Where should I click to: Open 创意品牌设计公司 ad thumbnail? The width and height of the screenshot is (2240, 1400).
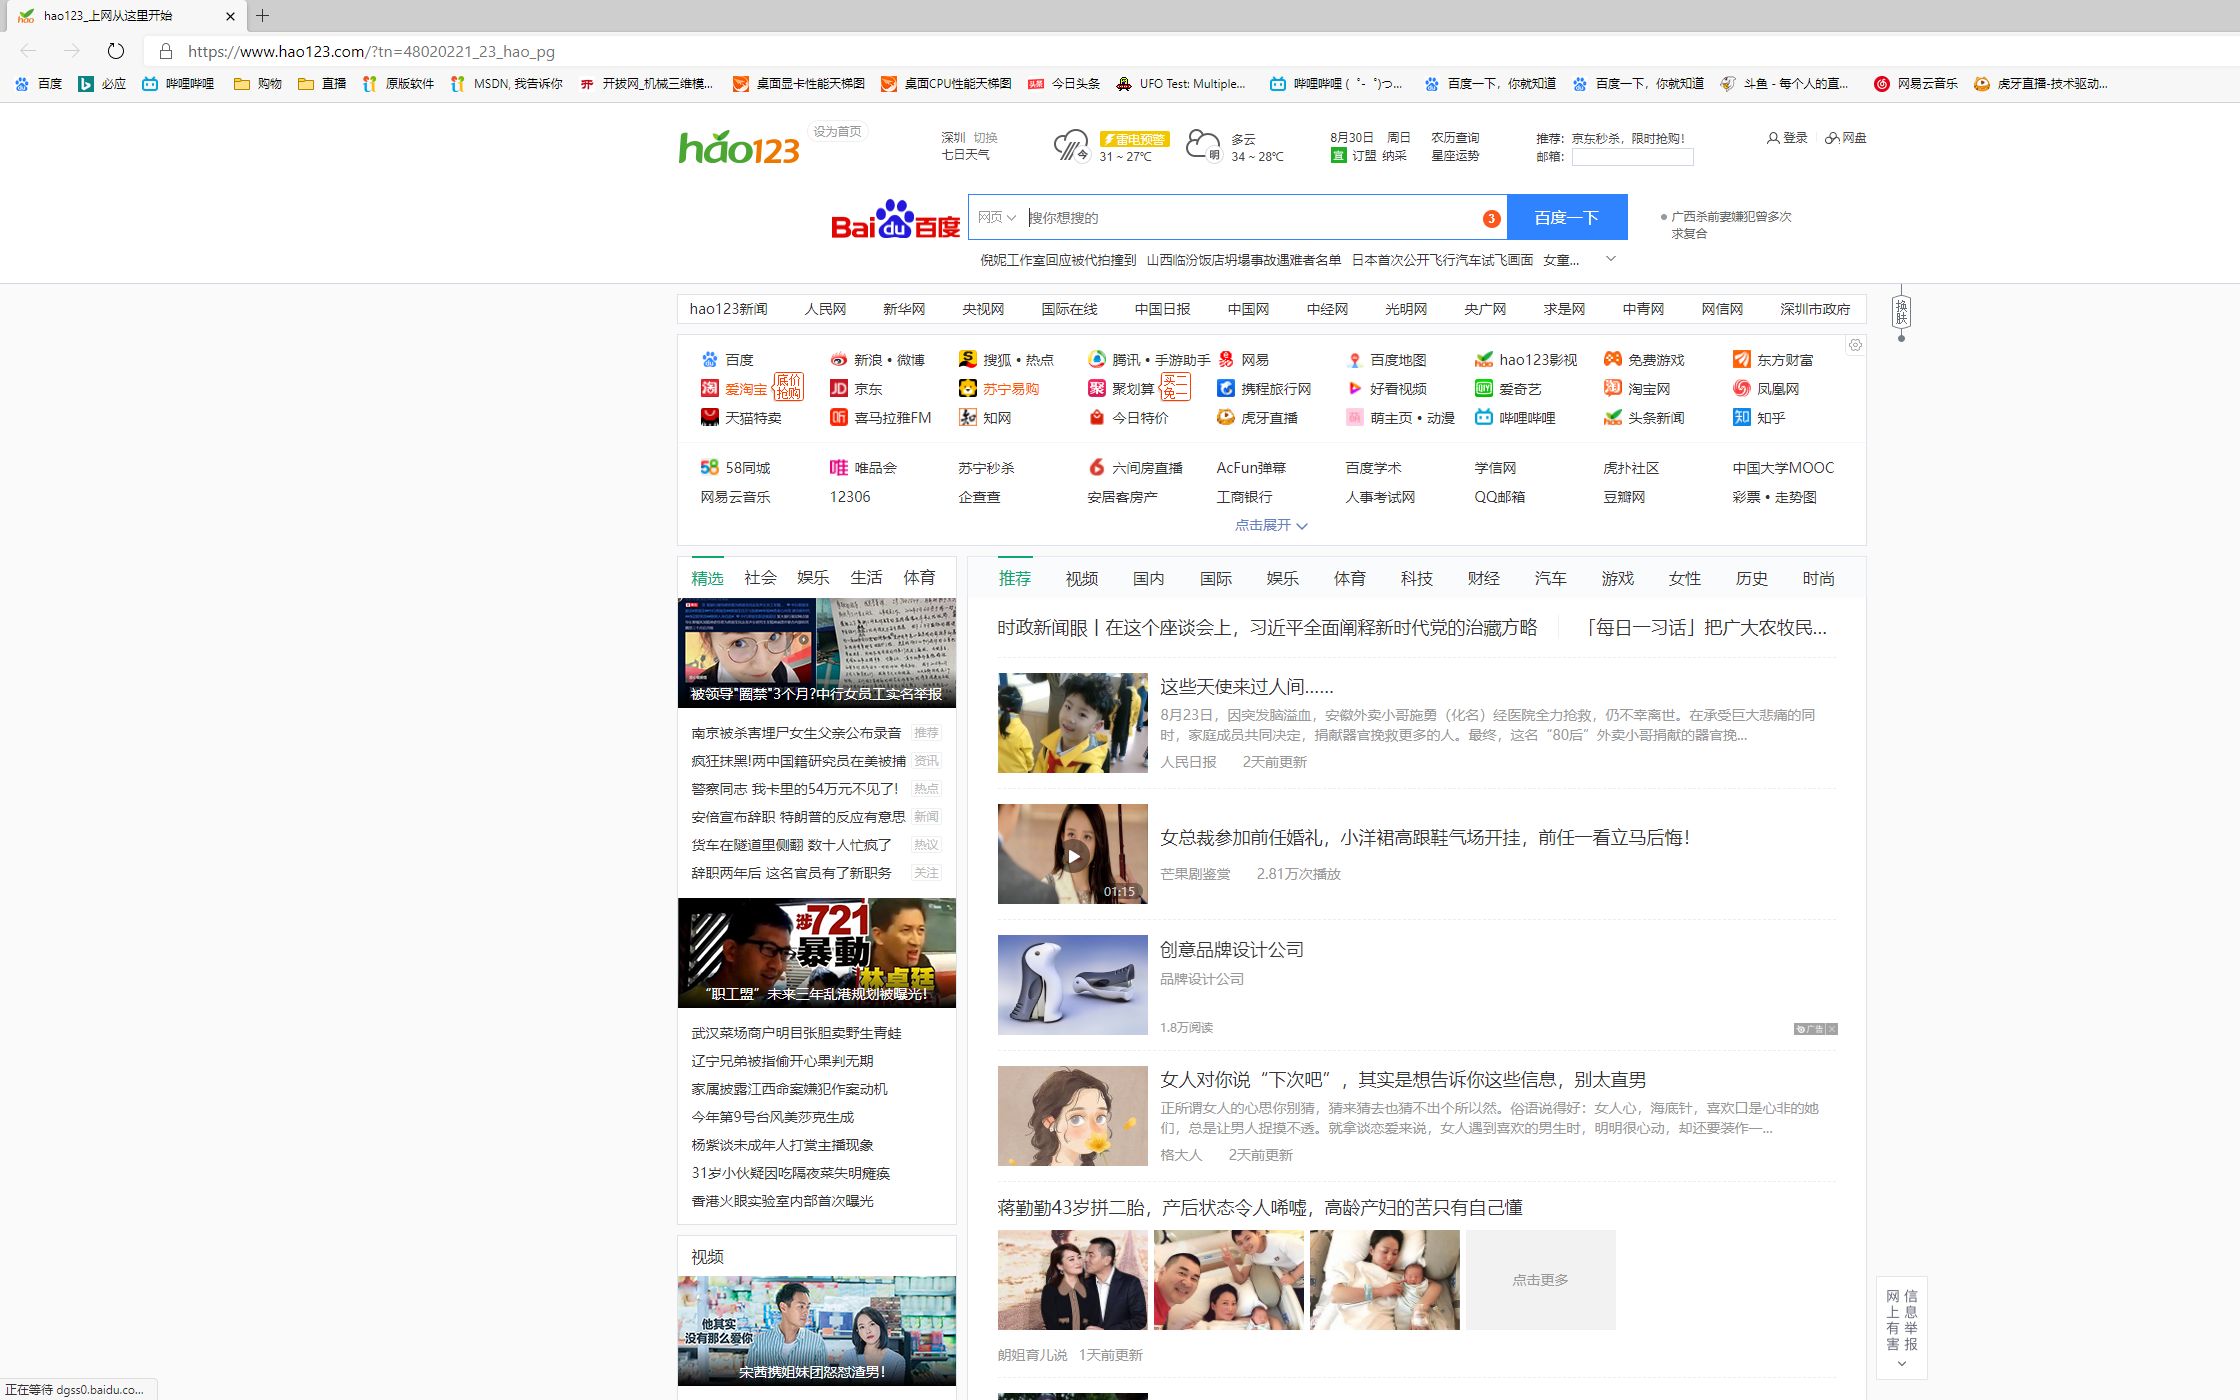[1073, 985]
